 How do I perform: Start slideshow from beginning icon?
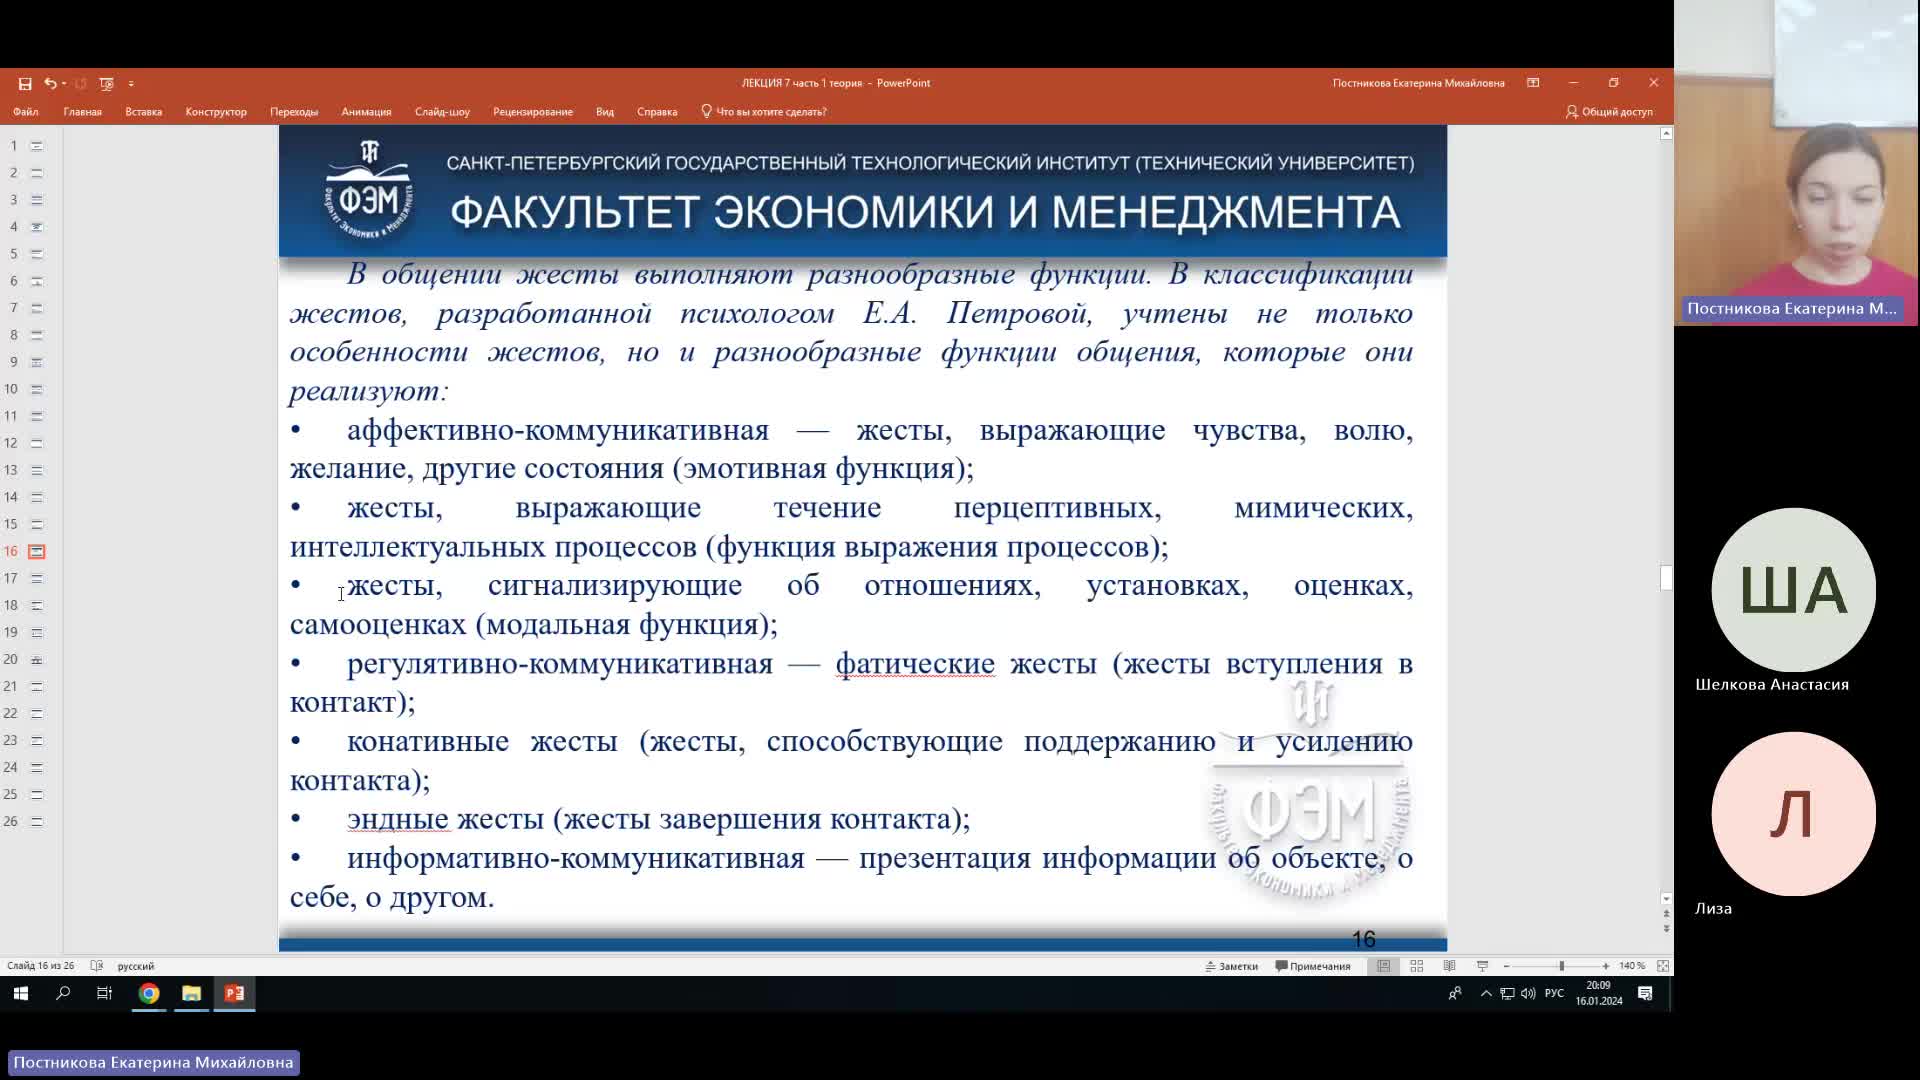pyautogui.click(x=107, y=83)
